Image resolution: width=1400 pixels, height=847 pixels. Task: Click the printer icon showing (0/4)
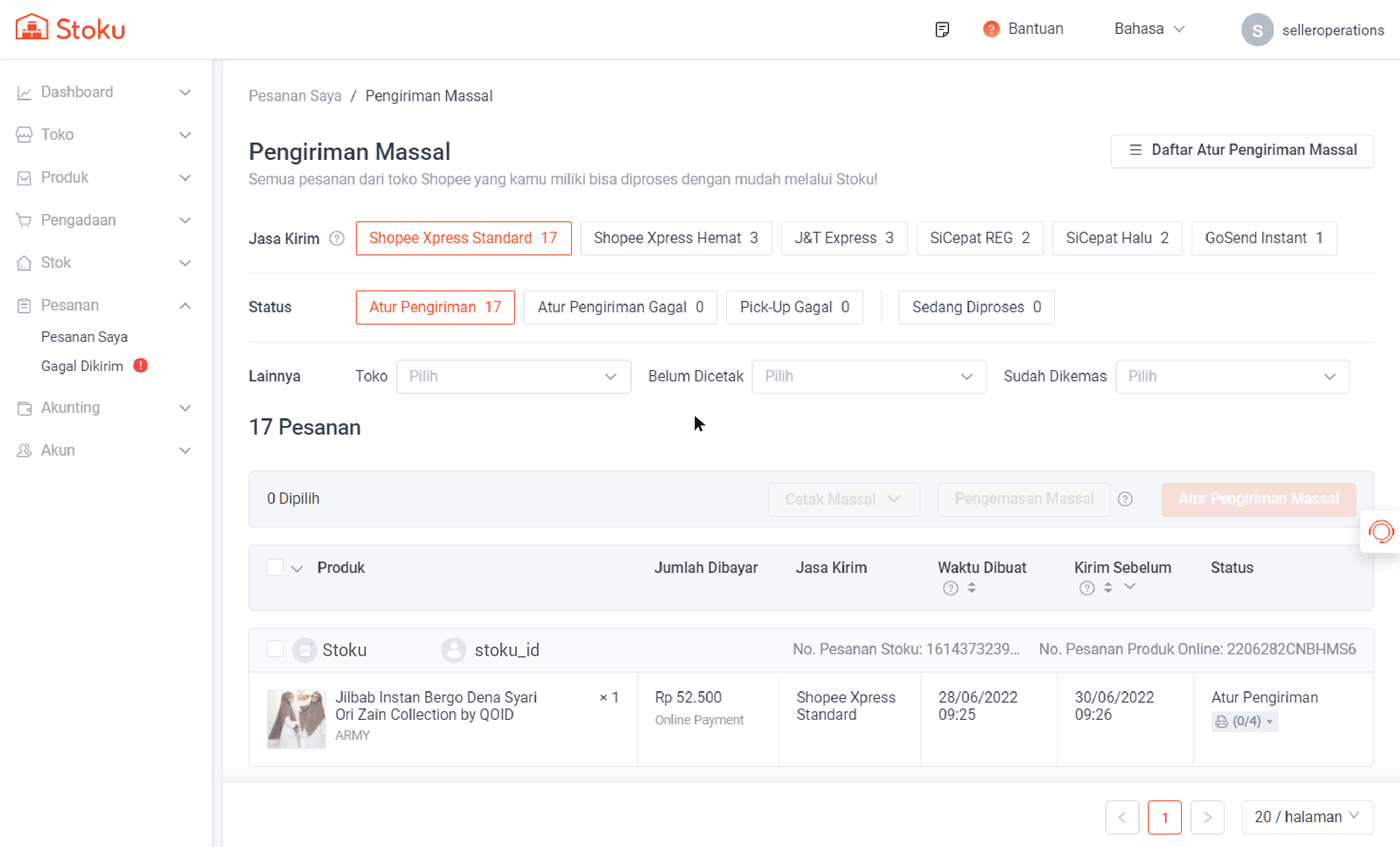(x=1220, y=721)
